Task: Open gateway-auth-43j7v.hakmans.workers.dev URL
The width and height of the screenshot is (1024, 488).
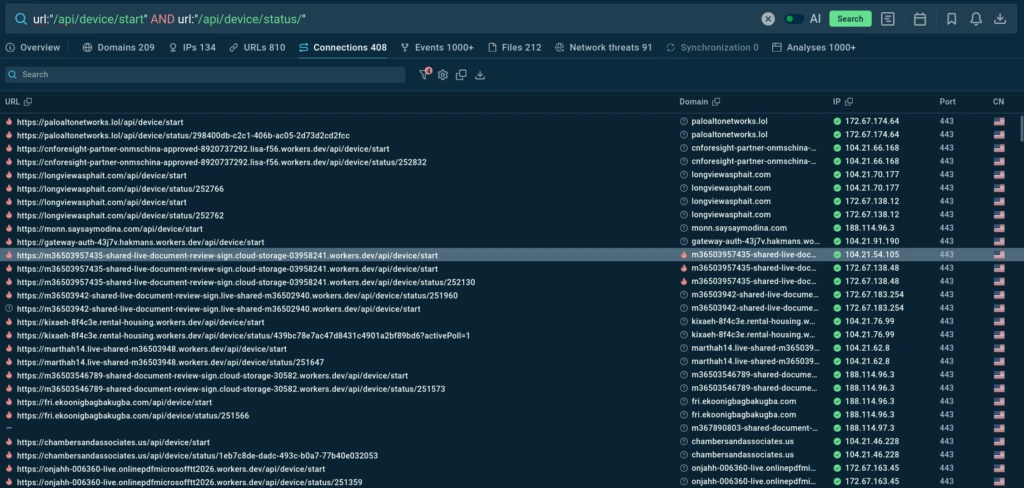Action: click(x=140, y=242)
